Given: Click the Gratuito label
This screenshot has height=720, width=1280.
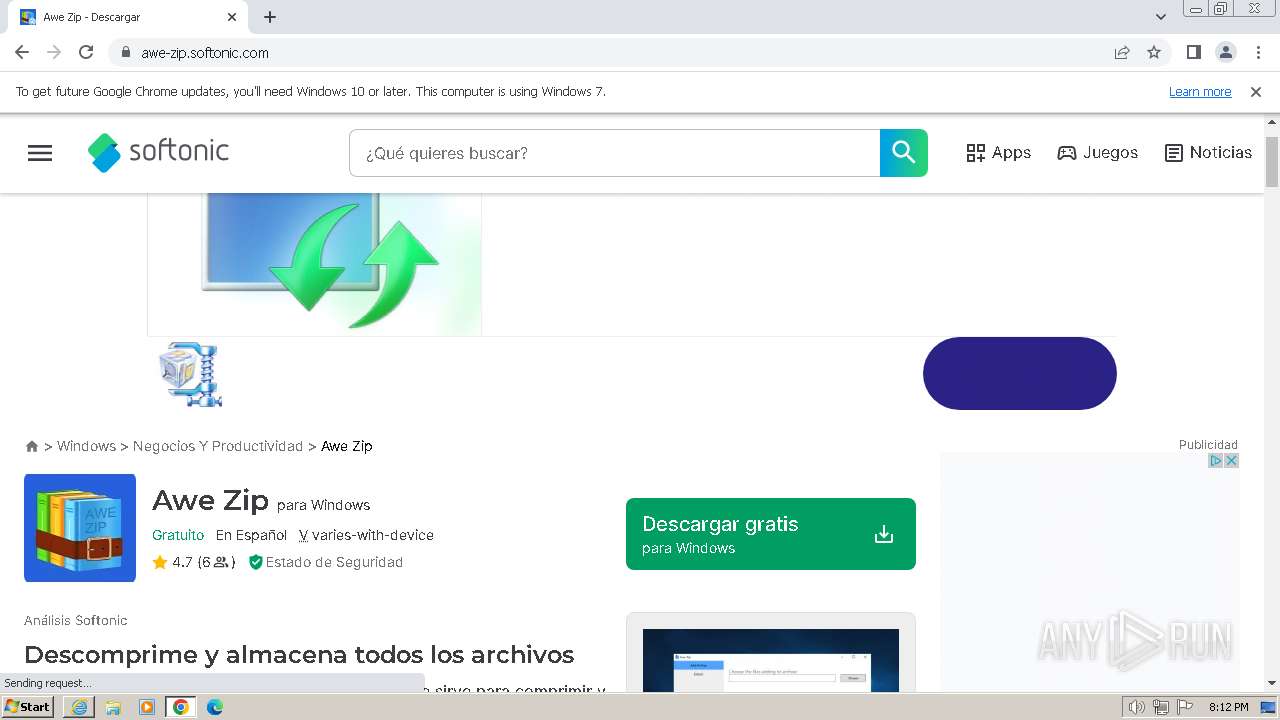Looking at the screenshot, I should point(178,535).
